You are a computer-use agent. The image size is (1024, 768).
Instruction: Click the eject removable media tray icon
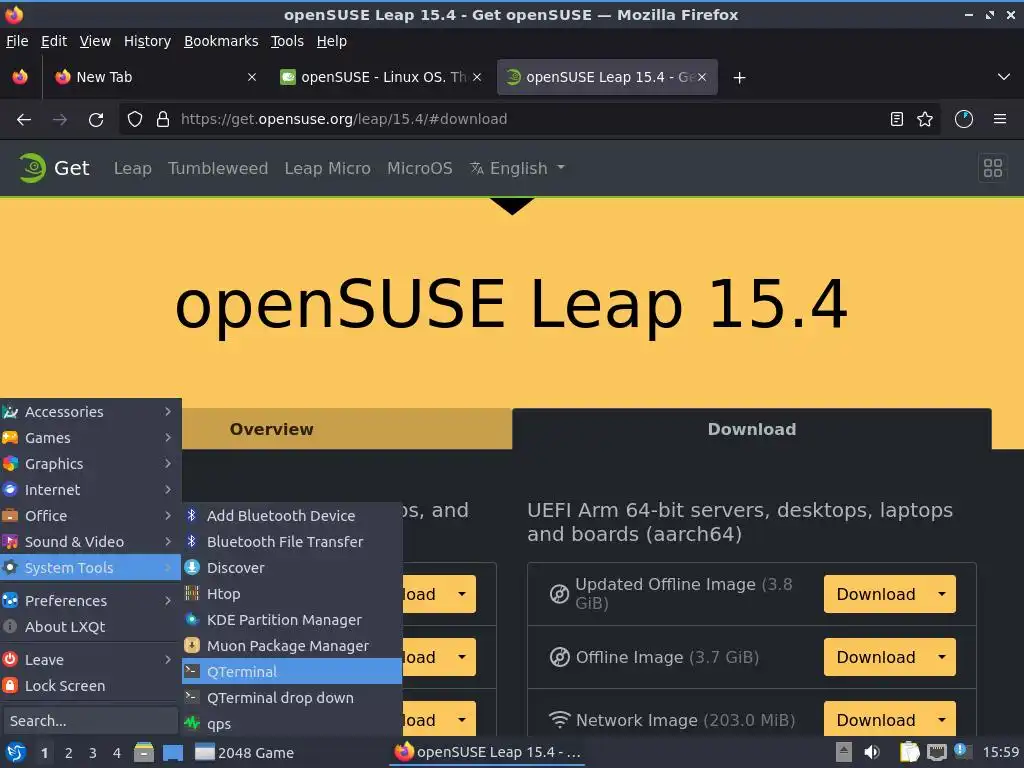tap(844, 752)
